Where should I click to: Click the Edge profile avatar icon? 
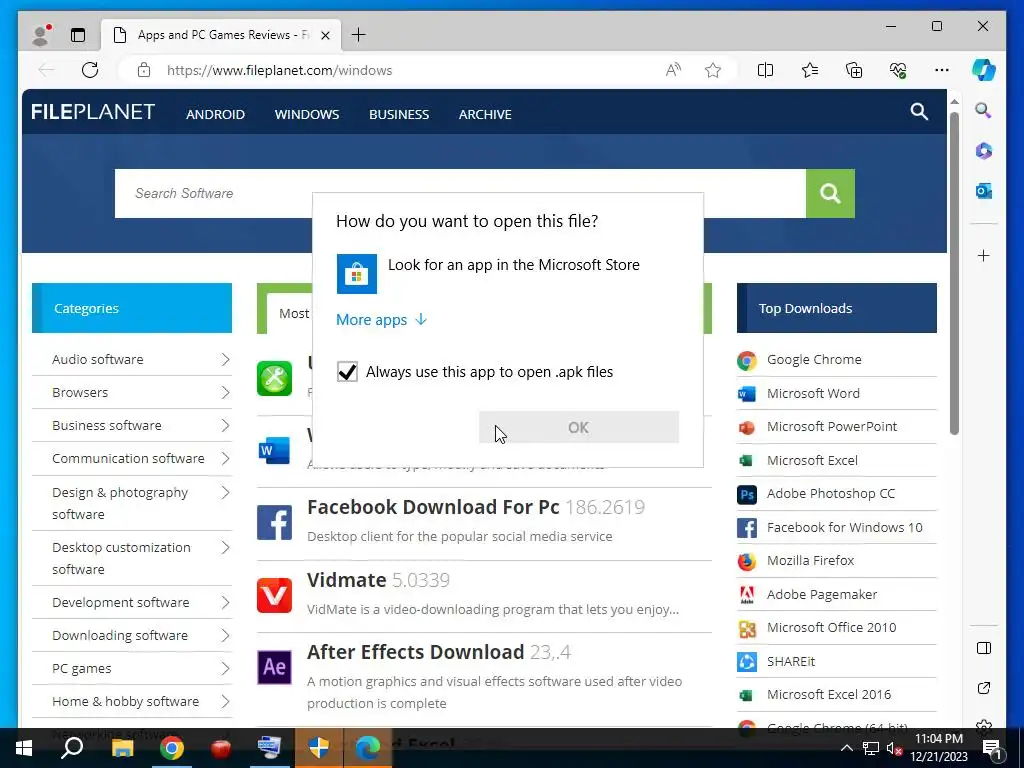(x=41, y=35)
